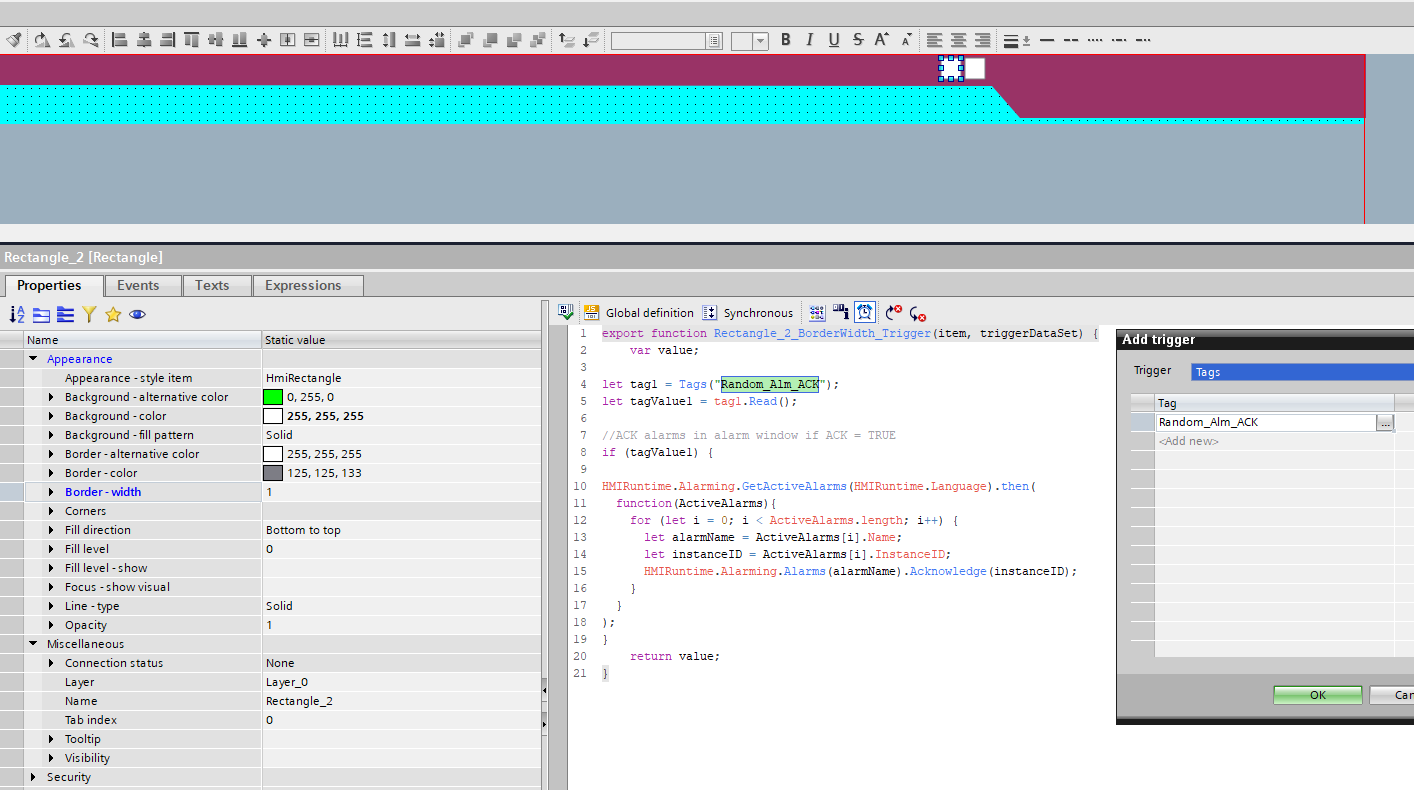This screenshot has height=790, width=1414.
Task: Click the script syntax check icon
Action: point(566,313)
